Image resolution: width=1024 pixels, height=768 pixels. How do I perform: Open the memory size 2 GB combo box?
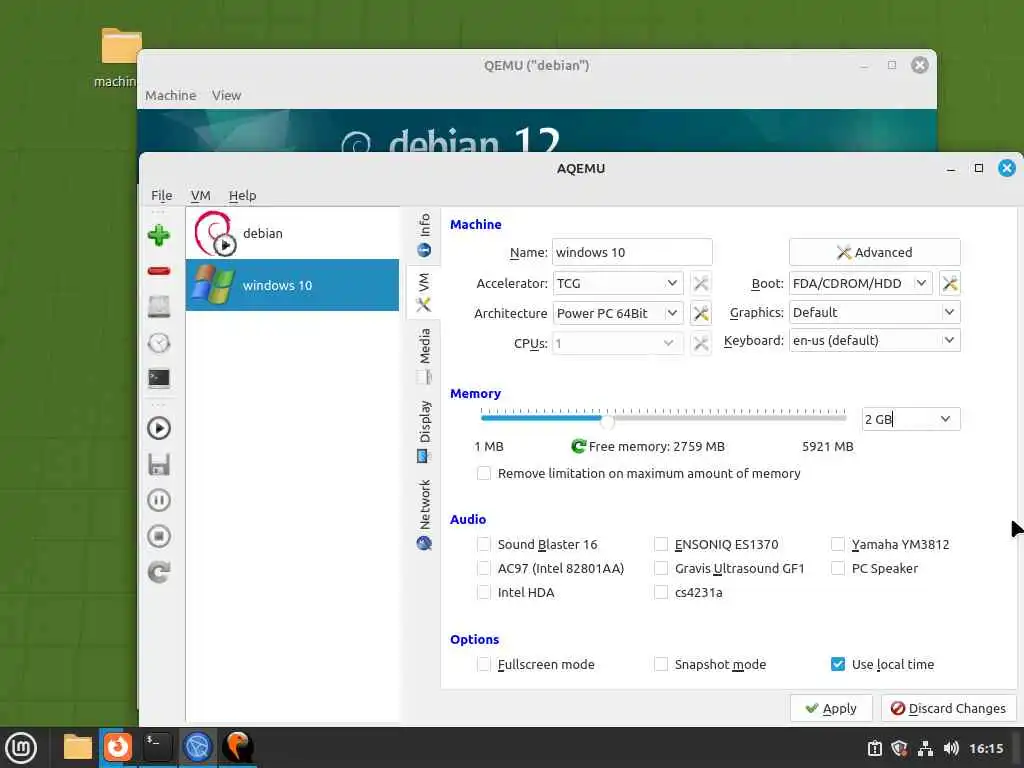click(x=911, y=419)
